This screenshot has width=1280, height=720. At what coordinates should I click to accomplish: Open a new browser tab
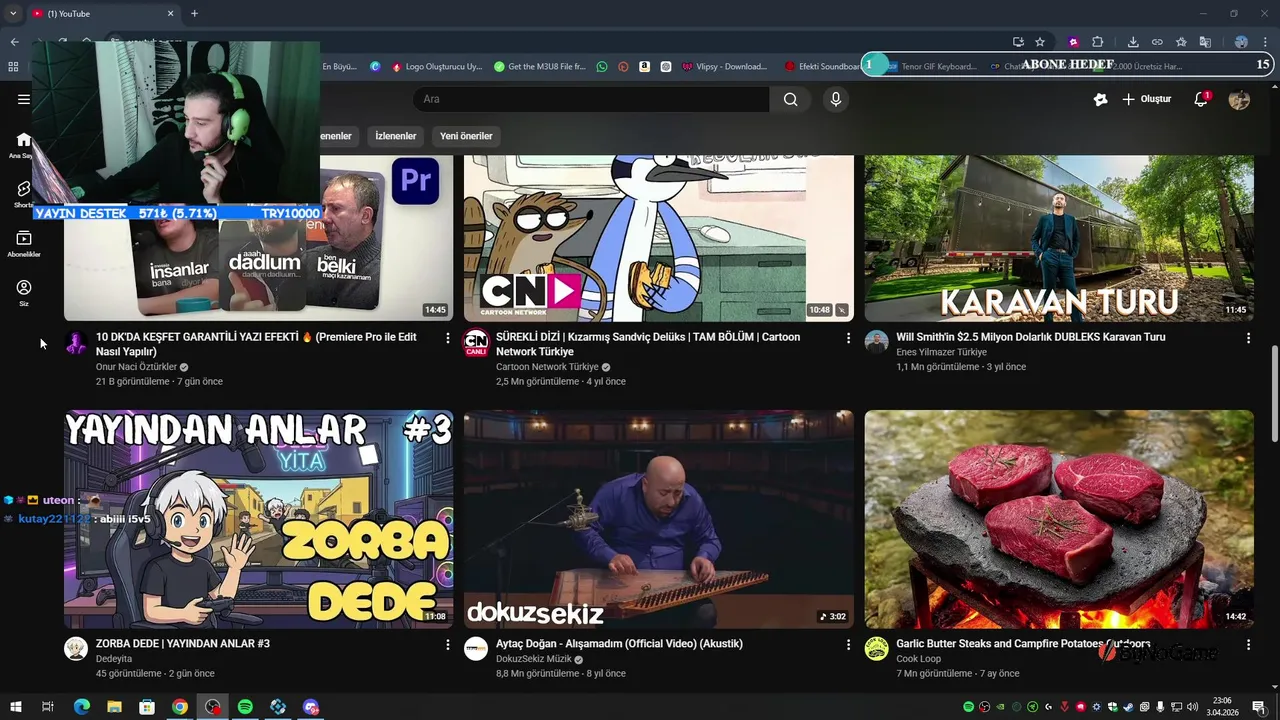(x=194, y=13)
